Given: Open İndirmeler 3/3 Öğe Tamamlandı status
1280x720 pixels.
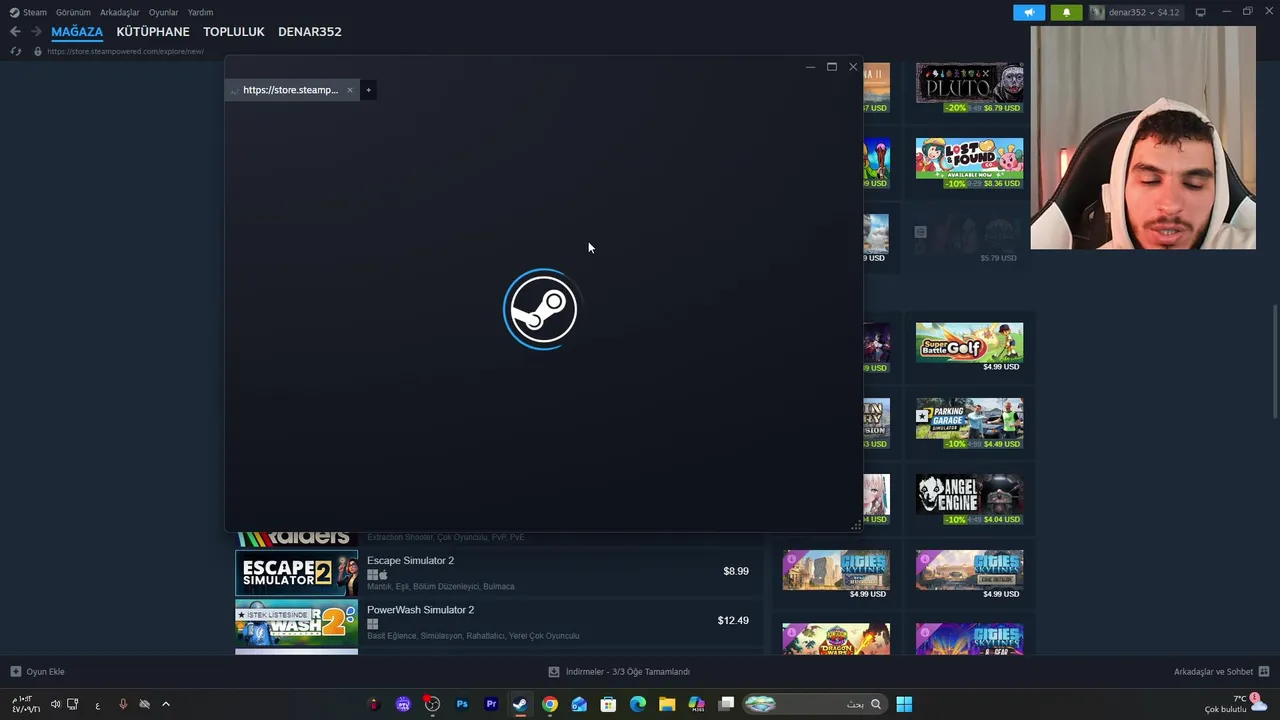Looking at the screenshot, I should click(x=628, y=672).
